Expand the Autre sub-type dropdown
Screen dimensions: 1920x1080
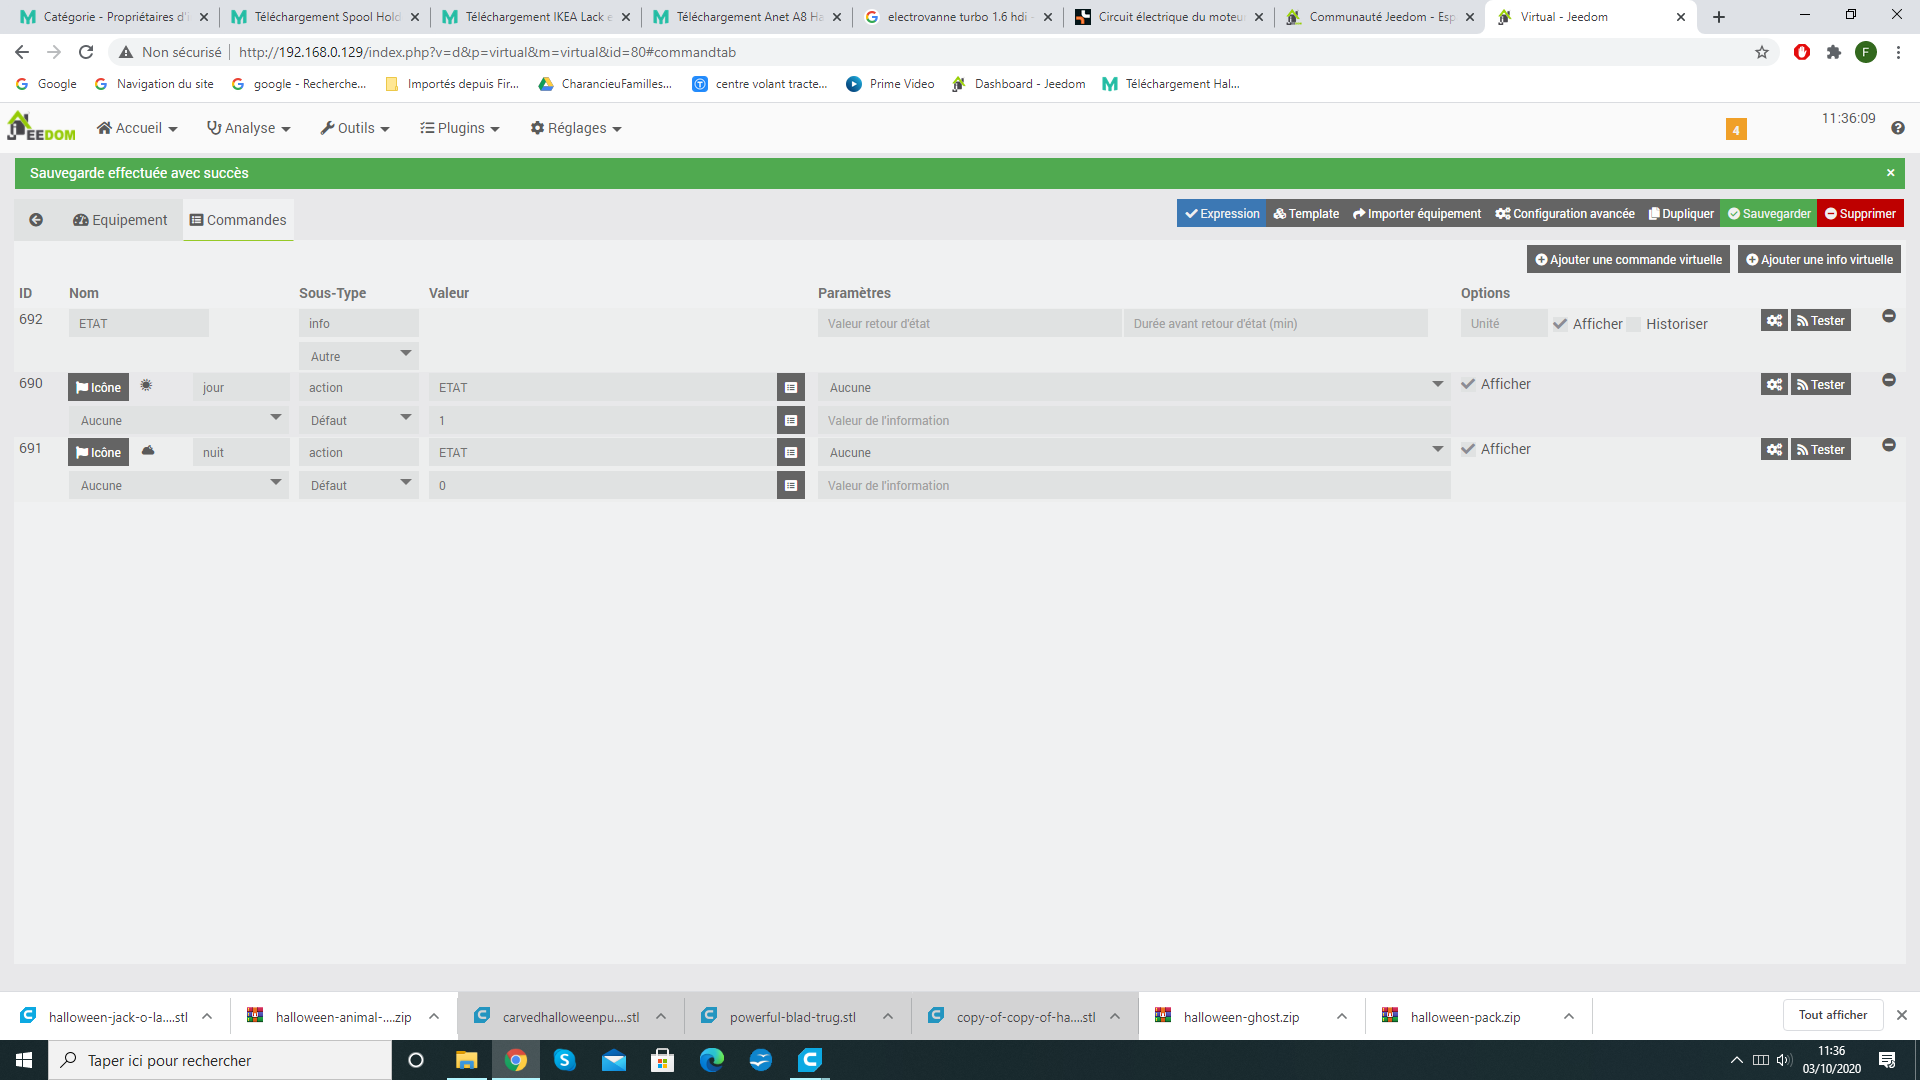pos(358,356)
